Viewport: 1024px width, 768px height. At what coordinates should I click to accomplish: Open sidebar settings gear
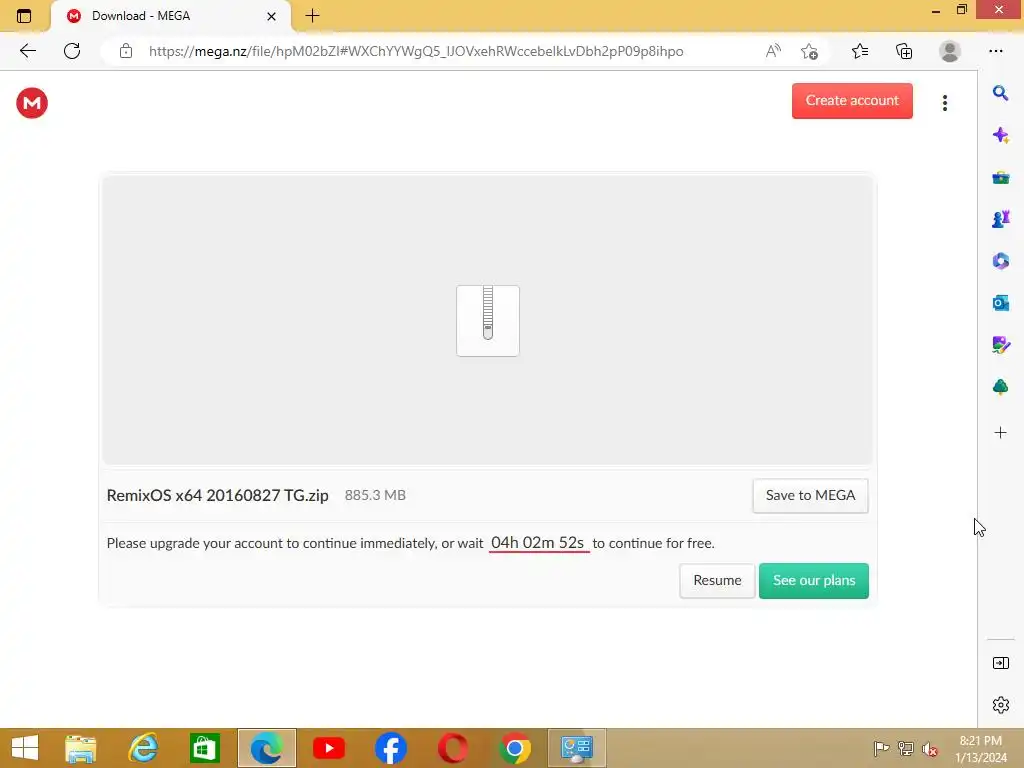[x=1000, y=705]
